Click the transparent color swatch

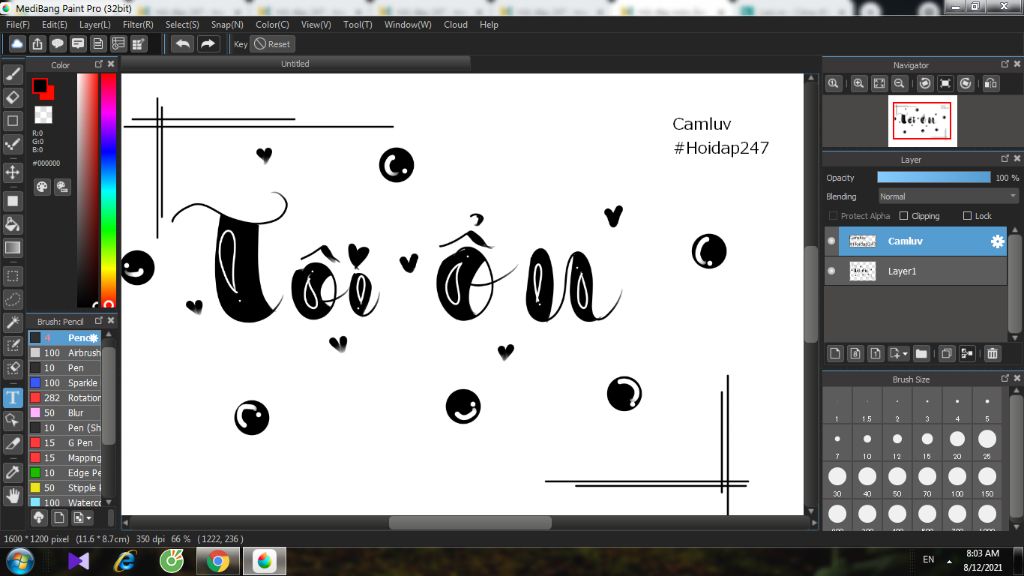click(x=43, y=115)
